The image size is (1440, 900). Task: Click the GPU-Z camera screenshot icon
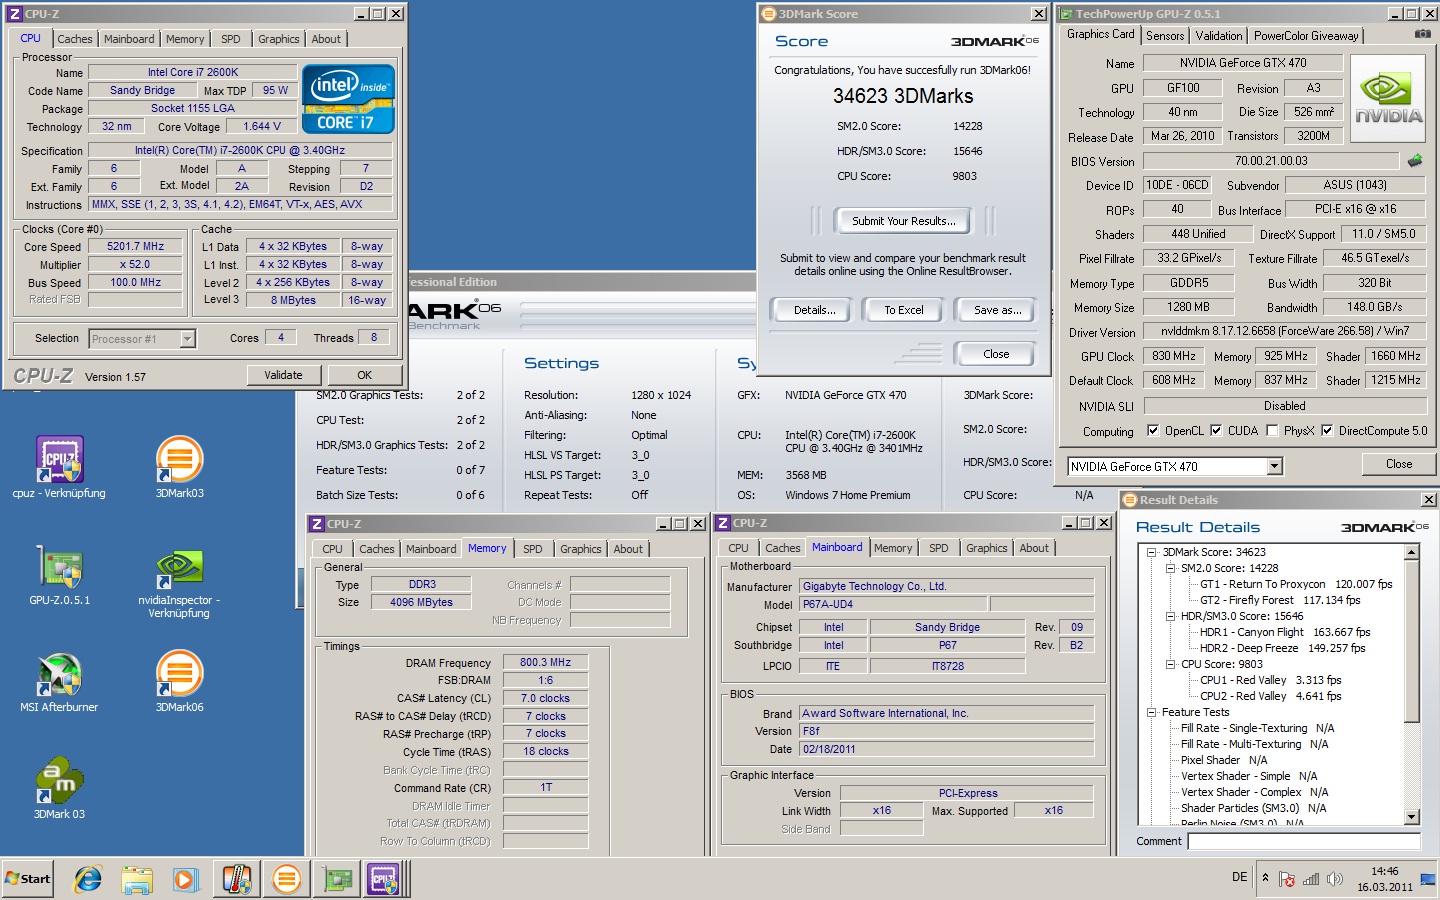point(1422,34)
